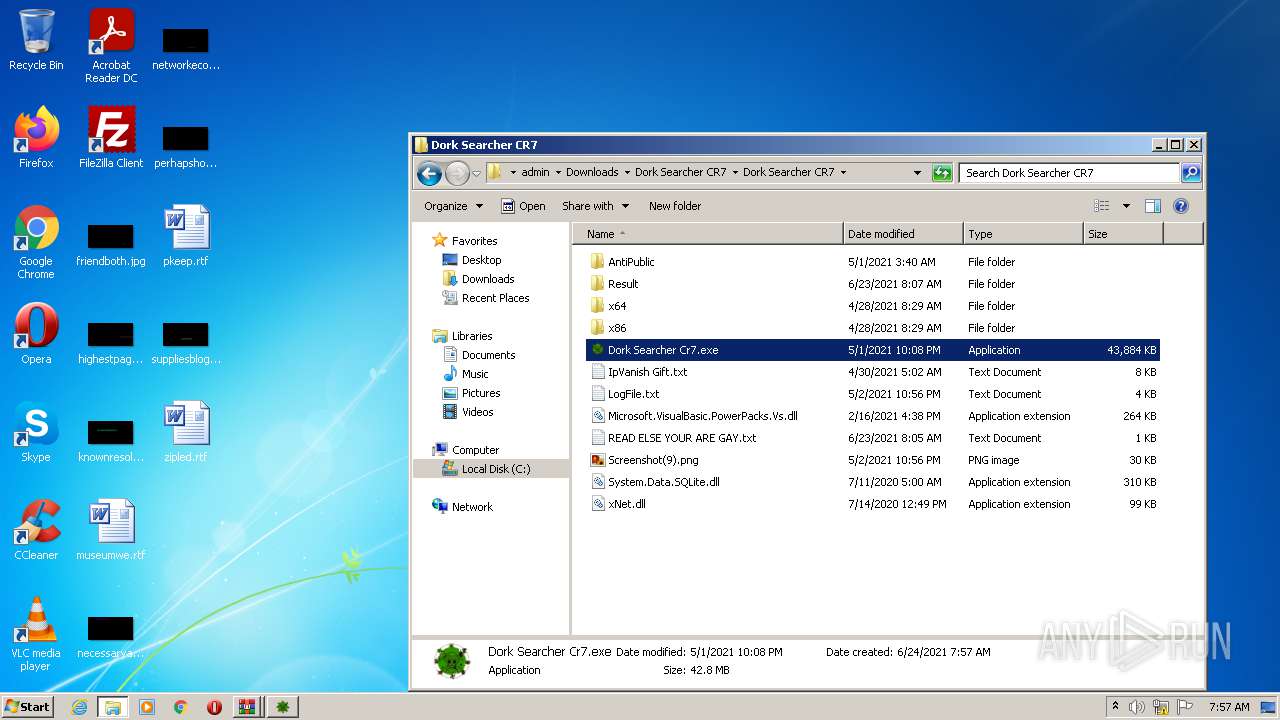Open the Organize dropdown menu
Screen dimensions: 1280x720
tap(453, 206)
